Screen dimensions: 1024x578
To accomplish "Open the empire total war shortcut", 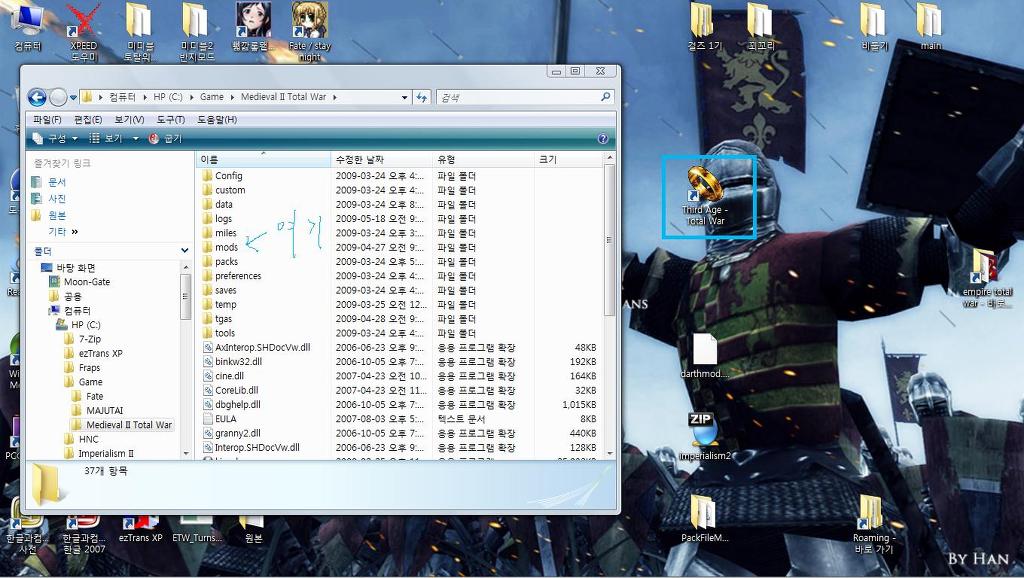I will click(x=986, y=278).
